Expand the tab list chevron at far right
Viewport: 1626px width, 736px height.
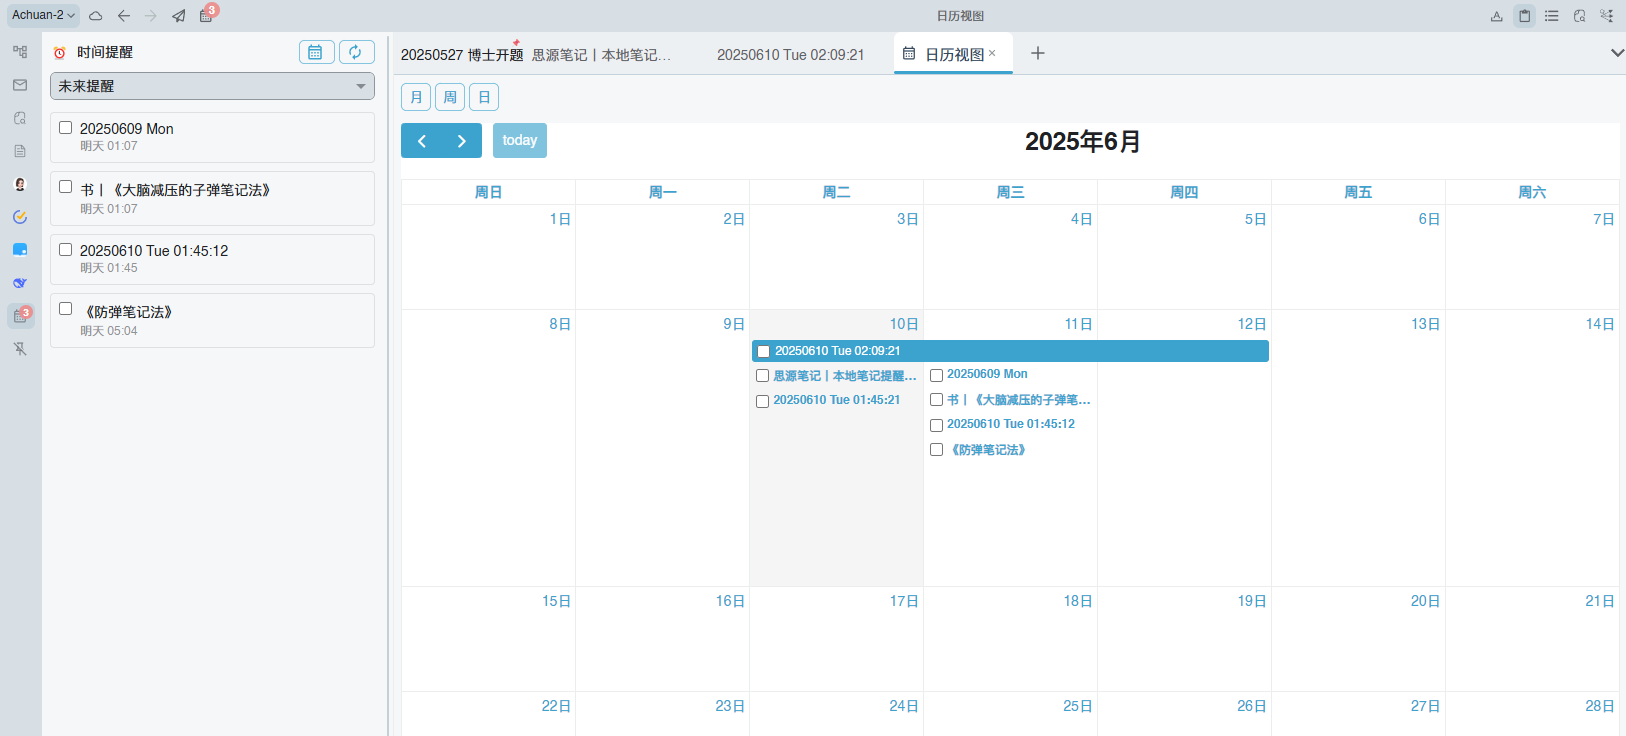[1617, 53]
